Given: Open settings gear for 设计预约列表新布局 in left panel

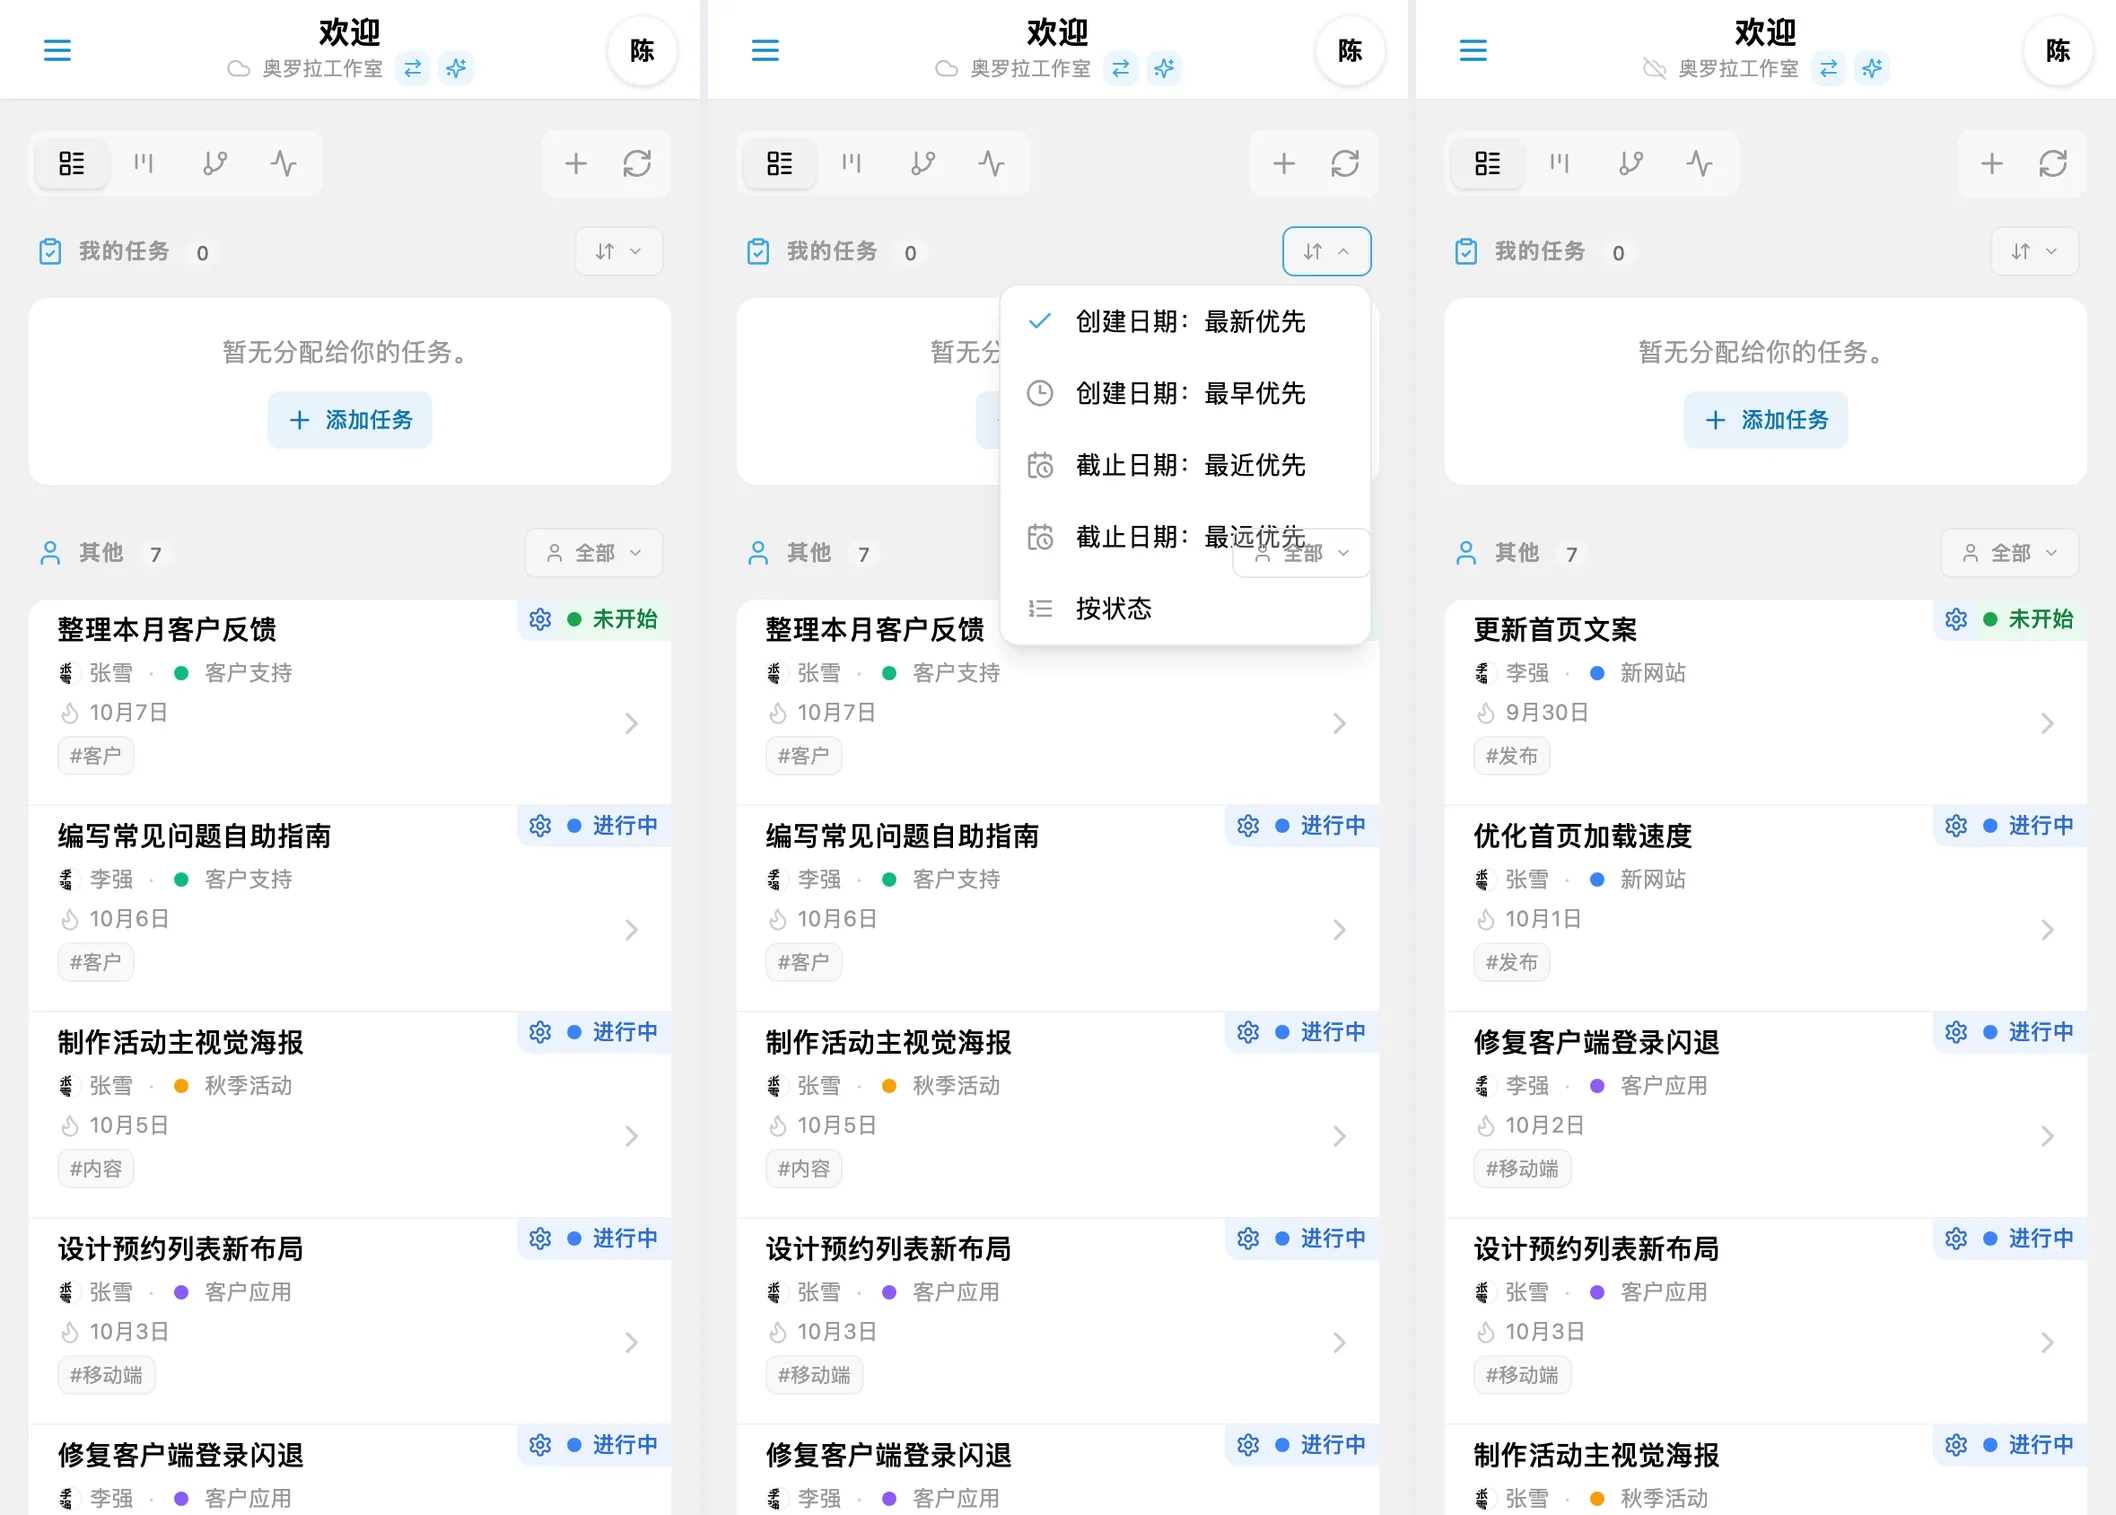Looking at the screenshot, I should pyautogui.click(x=540, y=1239).
